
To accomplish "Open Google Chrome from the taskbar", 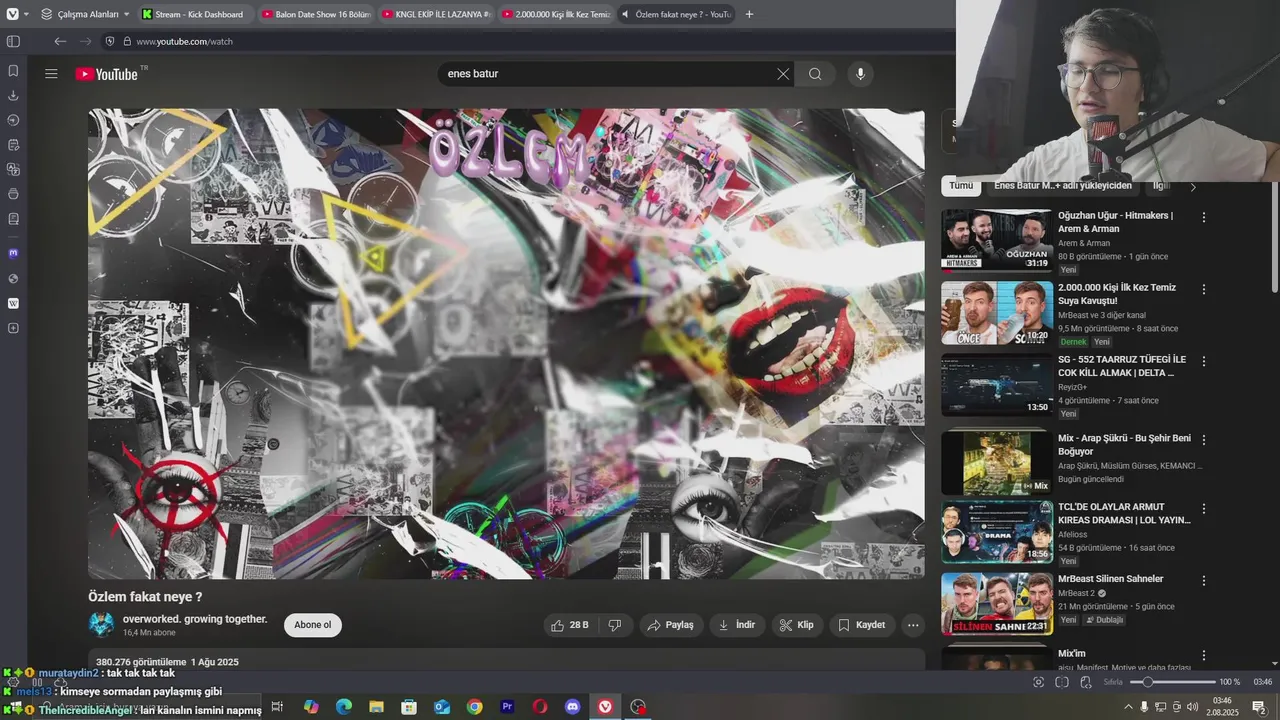I will click(474, 707).
